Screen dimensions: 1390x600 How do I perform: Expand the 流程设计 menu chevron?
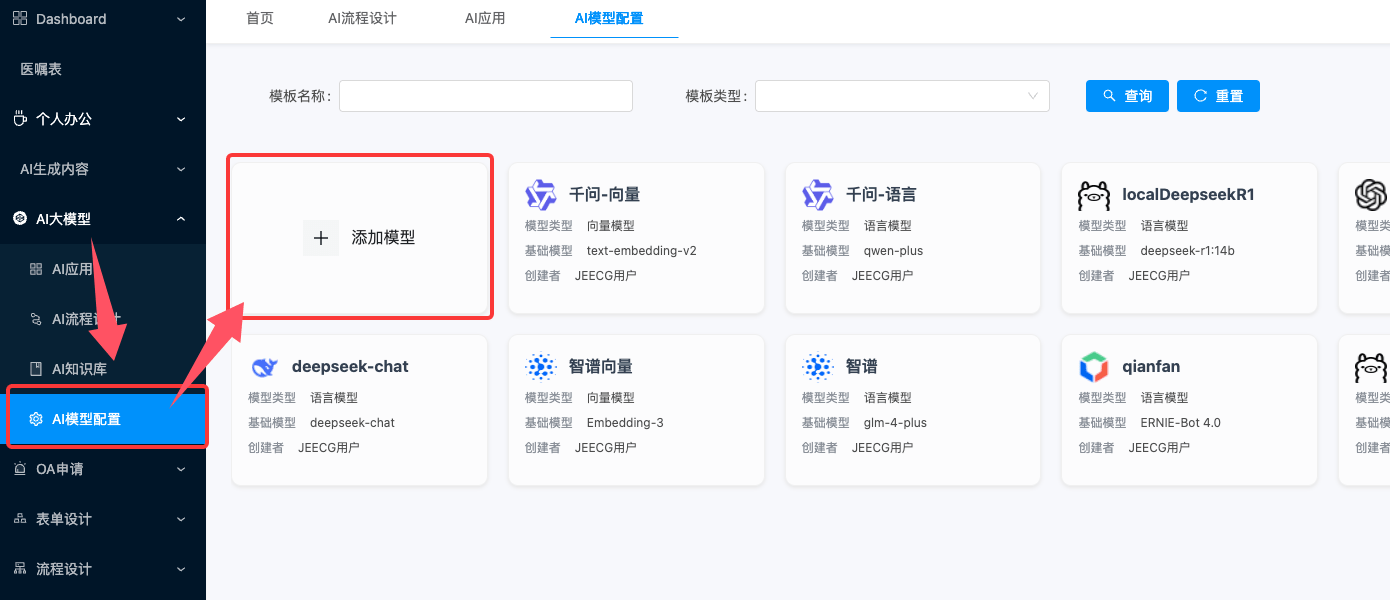point(181,569)
